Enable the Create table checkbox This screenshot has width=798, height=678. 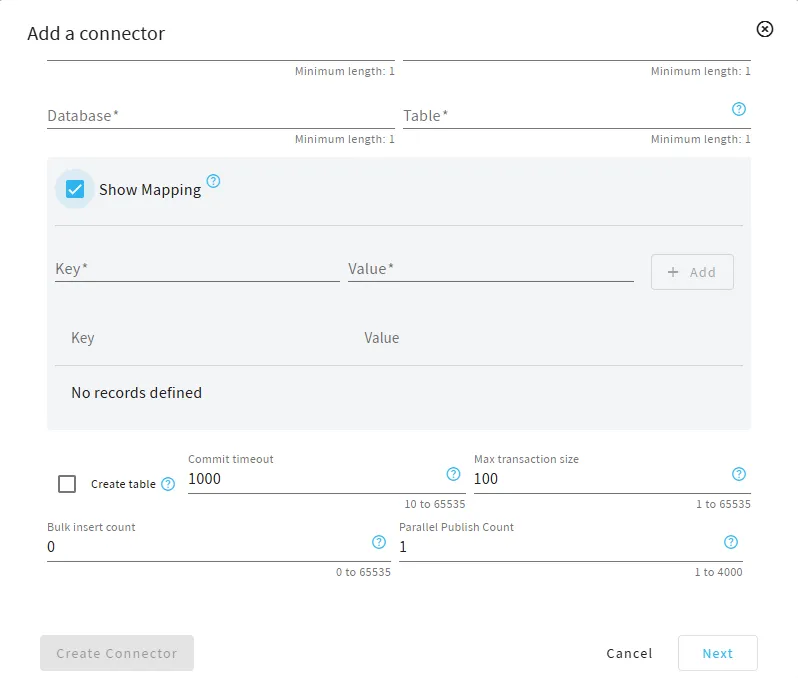(x=67, y=484)
